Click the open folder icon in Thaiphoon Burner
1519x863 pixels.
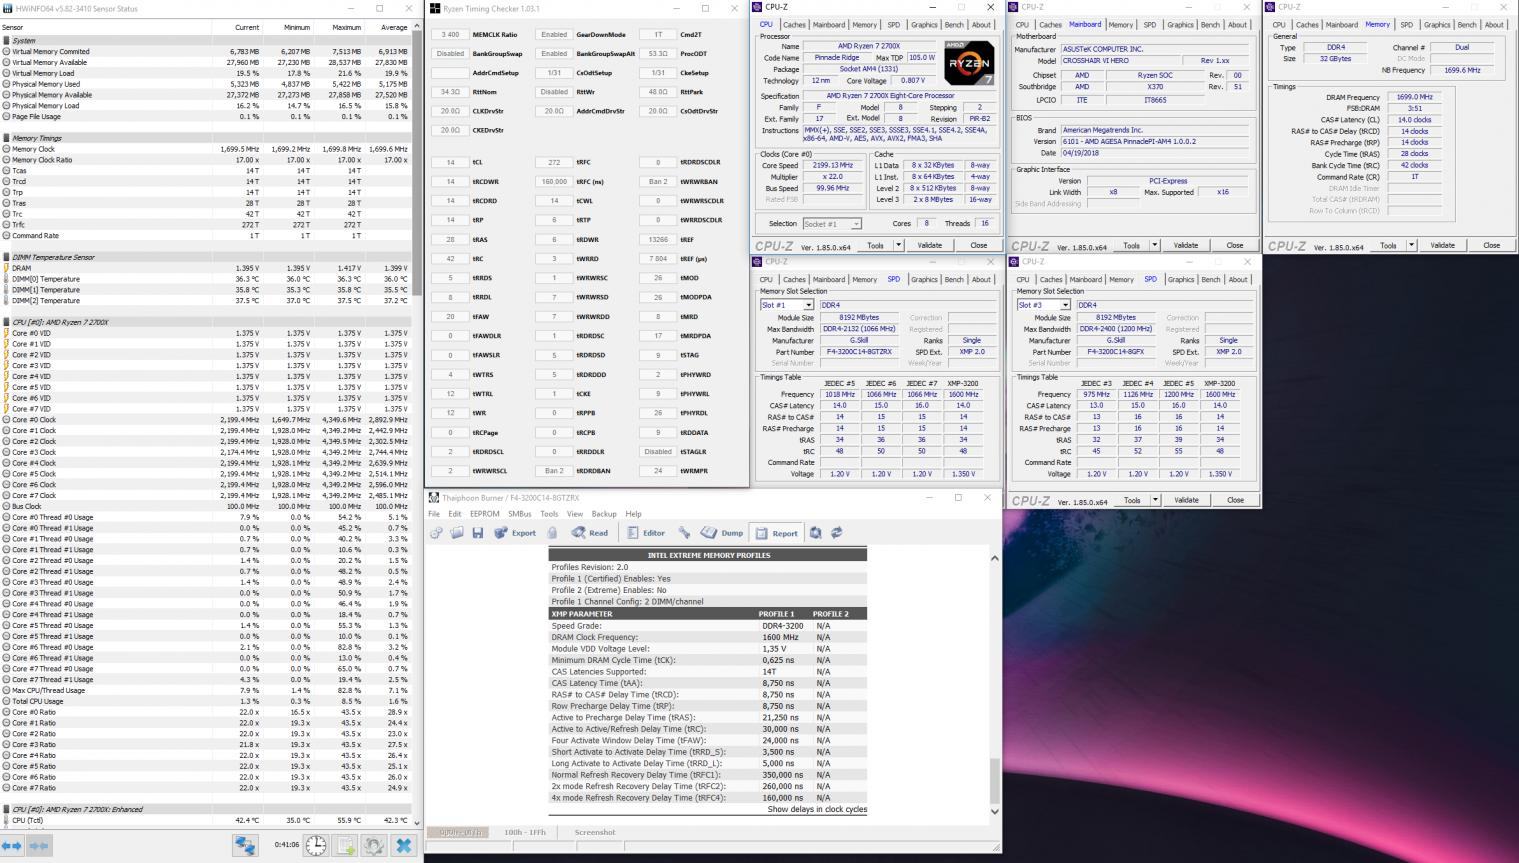click(456, 533)
